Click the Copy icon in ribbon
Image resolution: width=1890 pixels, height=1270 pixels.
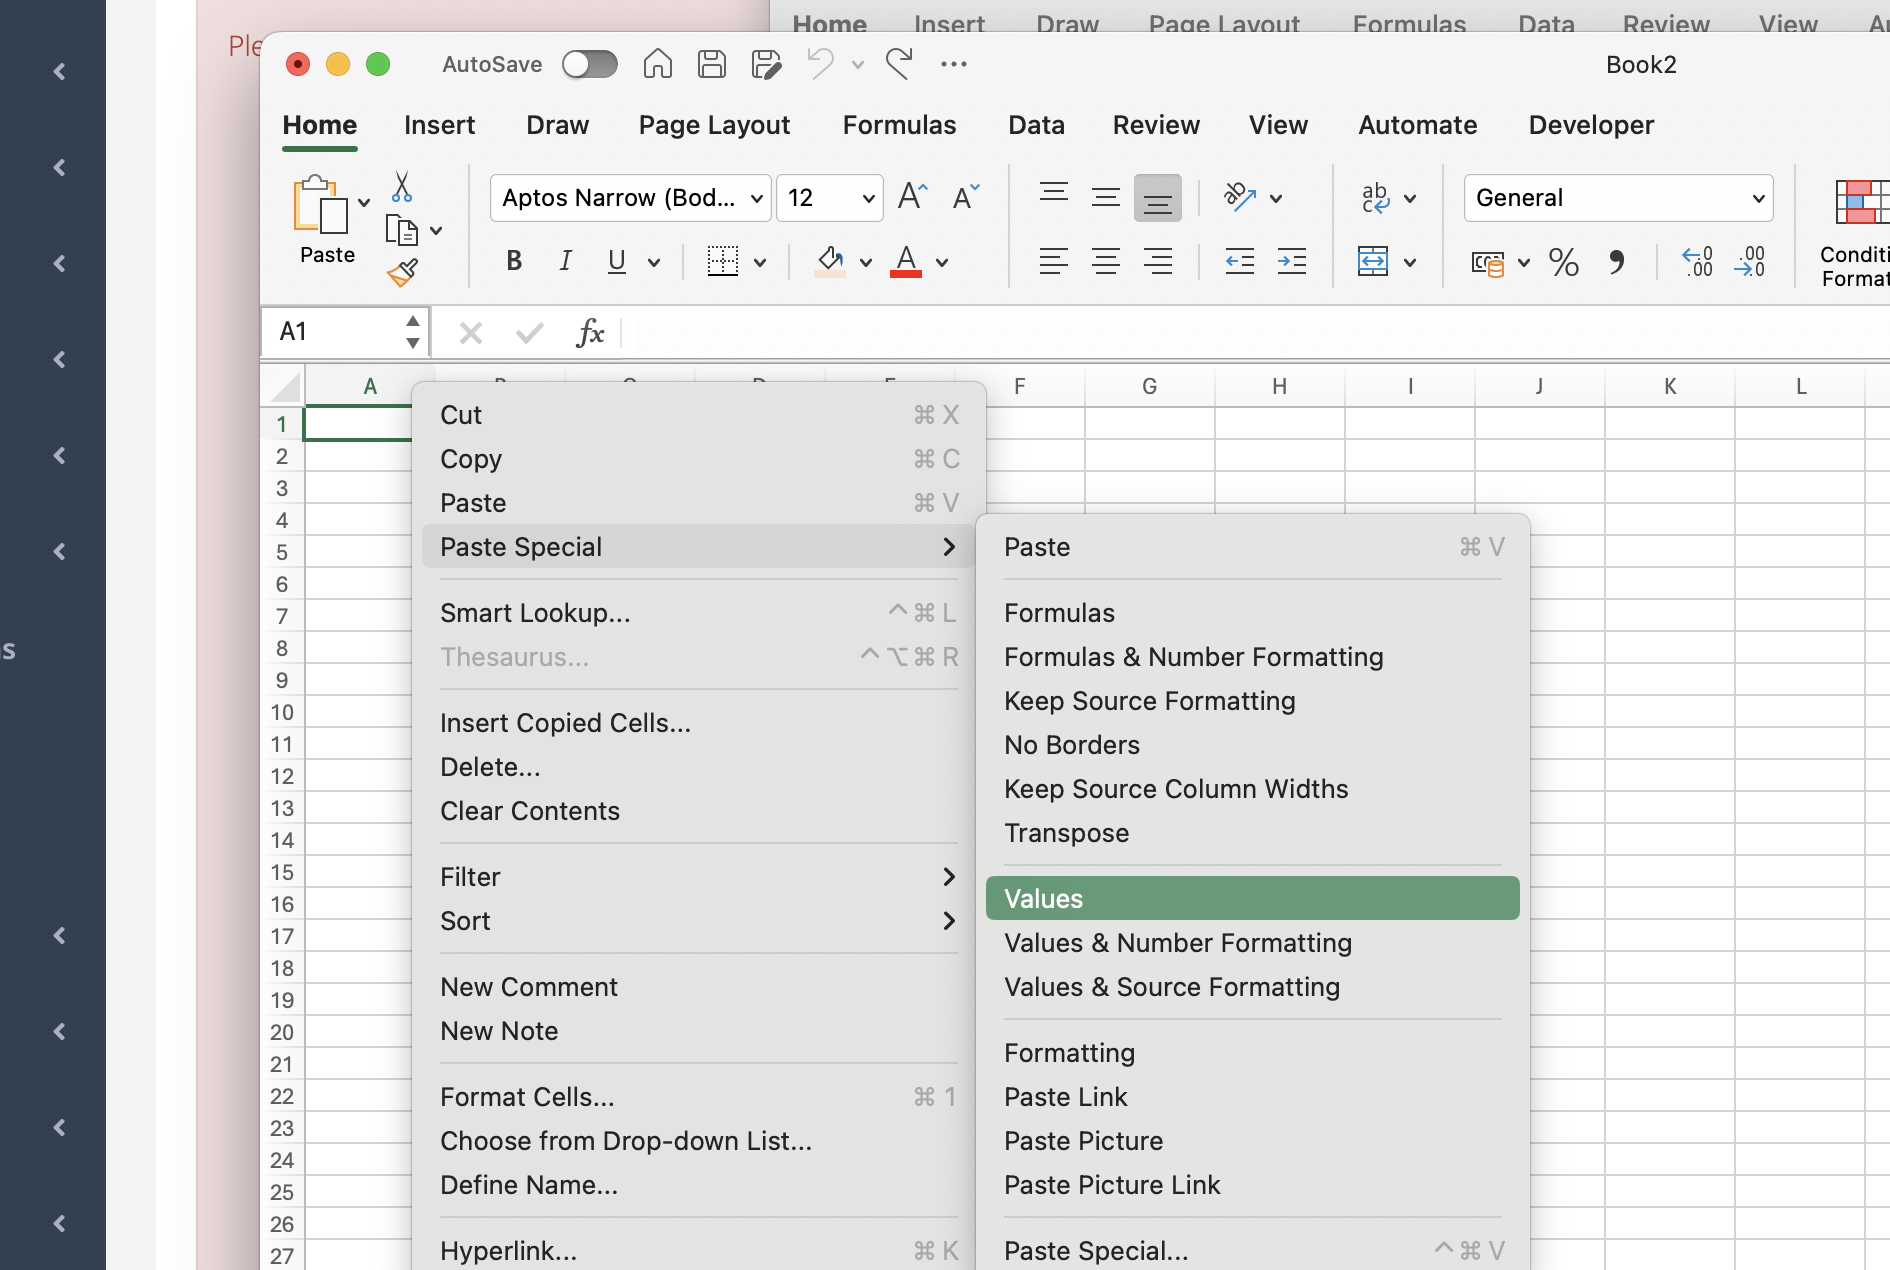(401, 230)
